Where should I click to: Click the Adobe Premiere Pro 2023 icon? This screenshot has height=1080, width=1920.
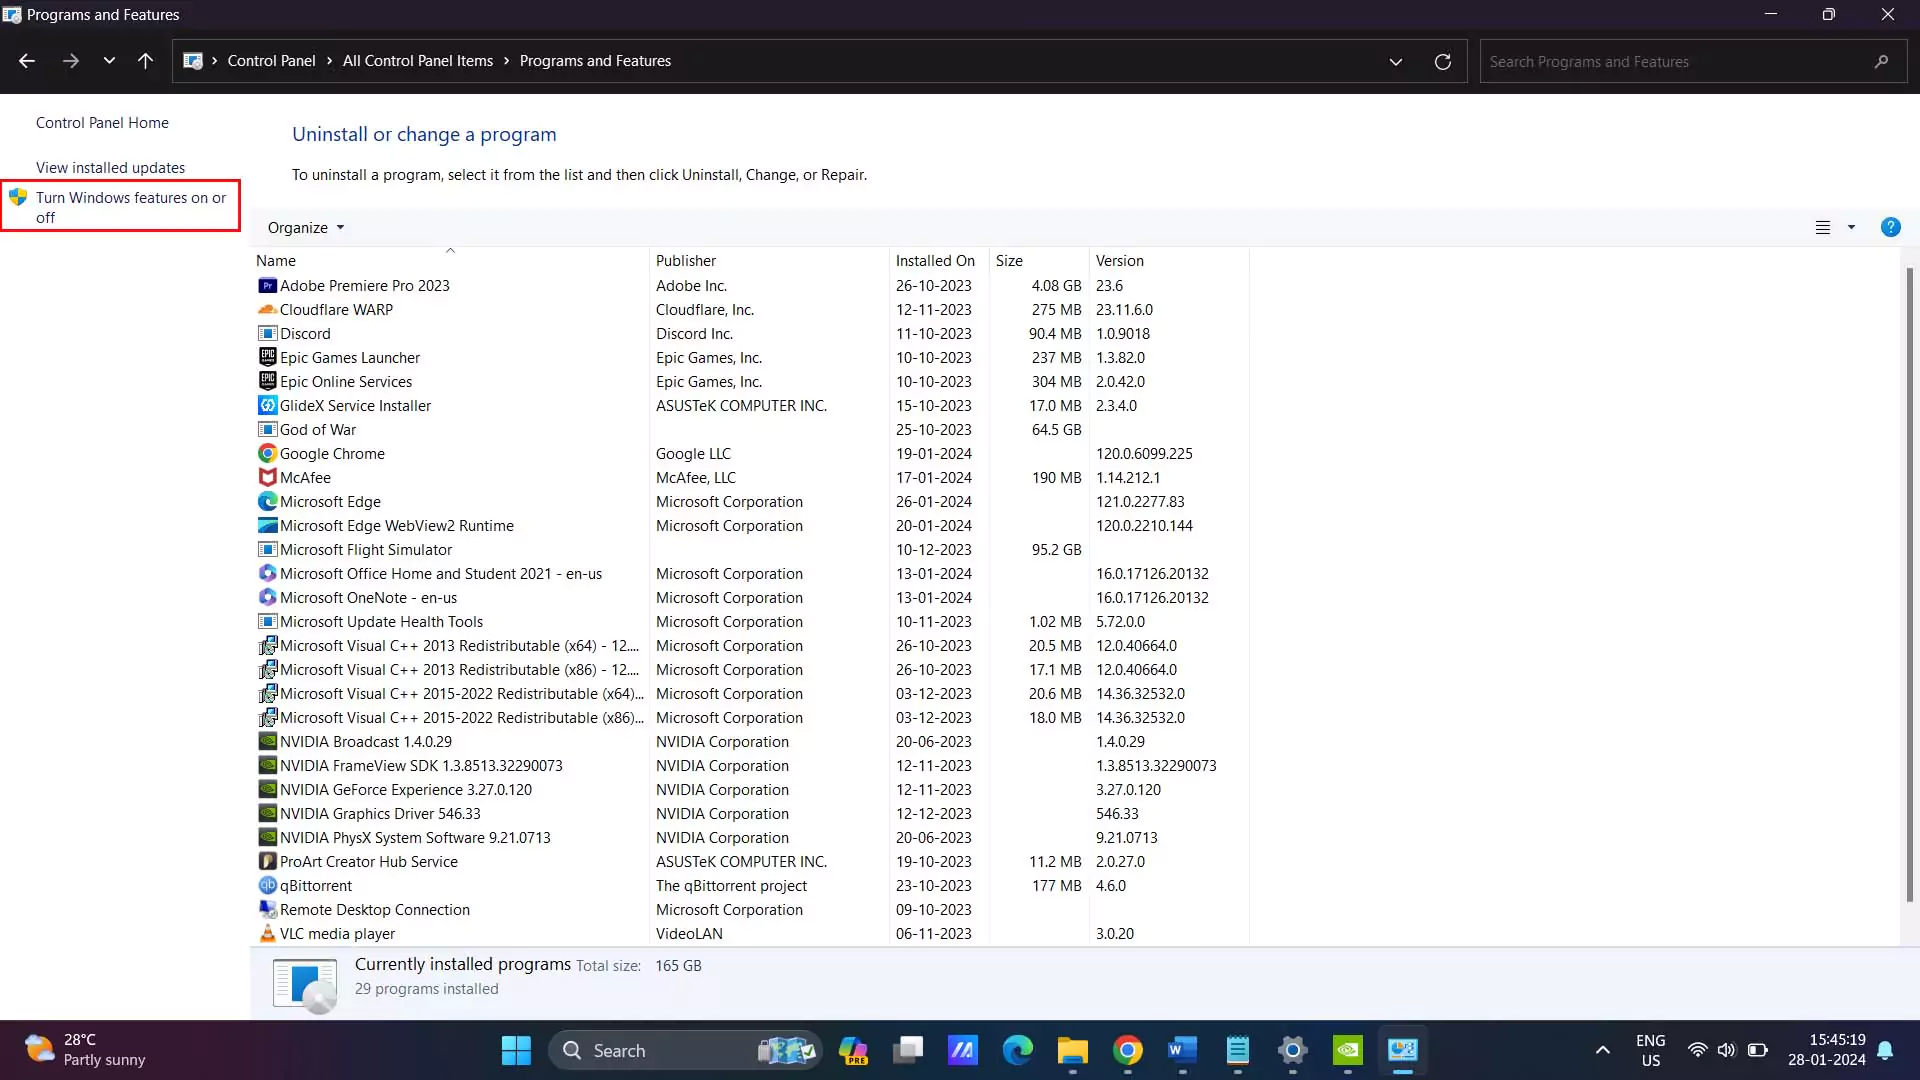coord(267,286)
